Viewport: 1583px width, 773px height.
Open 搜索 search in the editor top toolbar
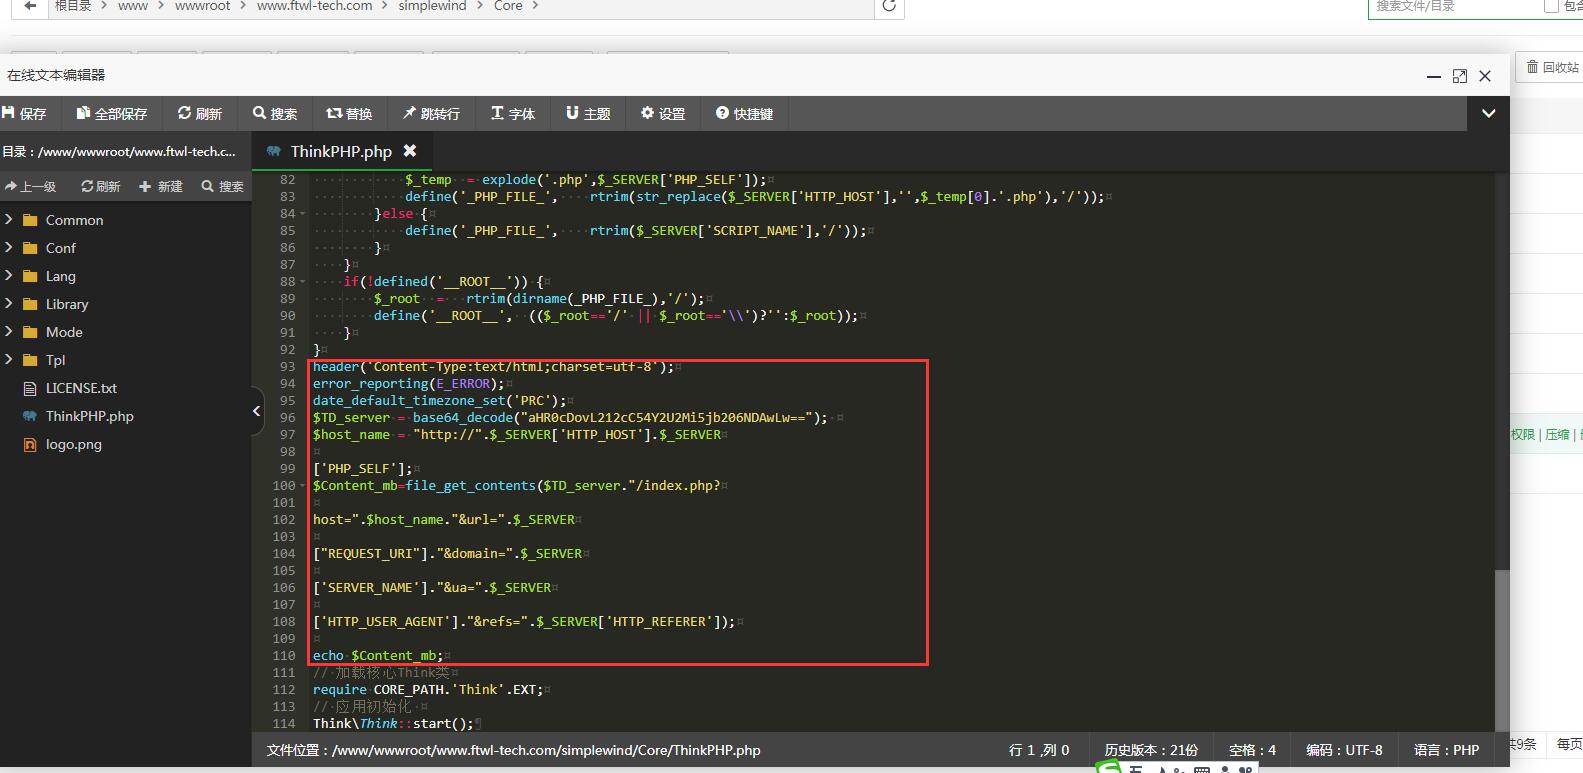pos(275,114)
